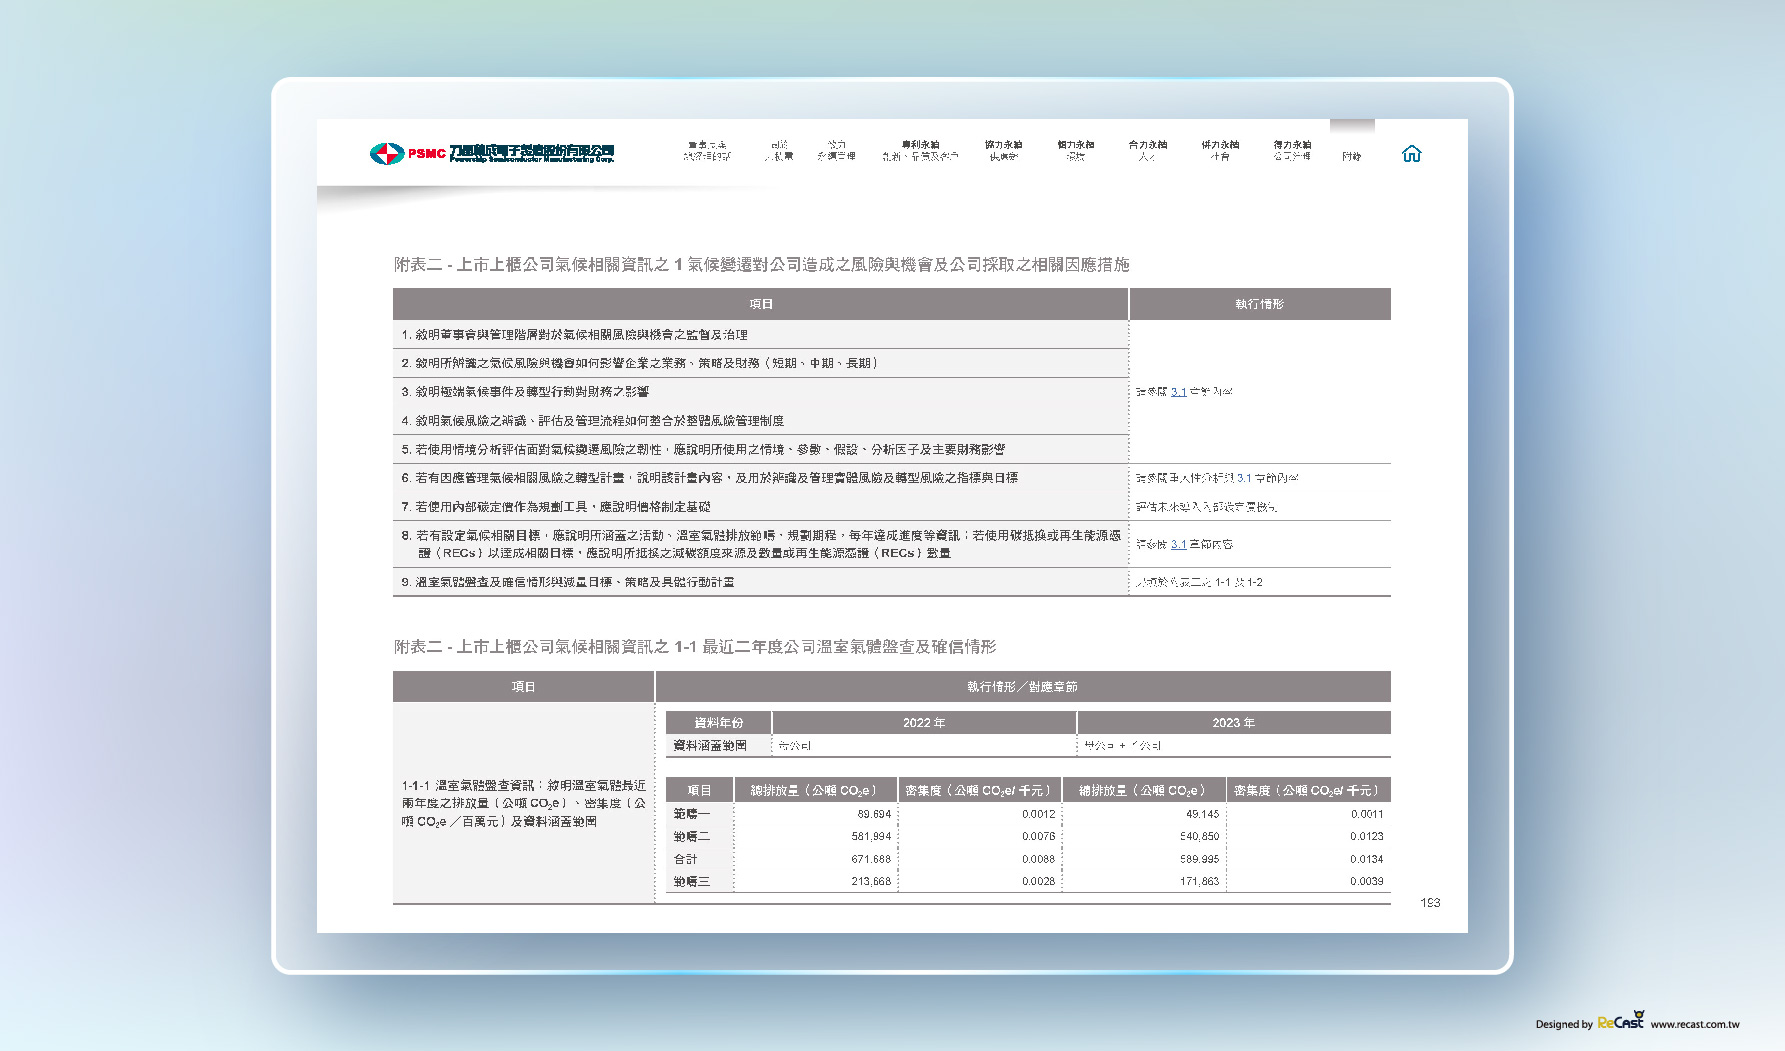Open the 併力永續 navigation section
The width and height of the screenshot is (1785, 1051).
[1220, 151]
